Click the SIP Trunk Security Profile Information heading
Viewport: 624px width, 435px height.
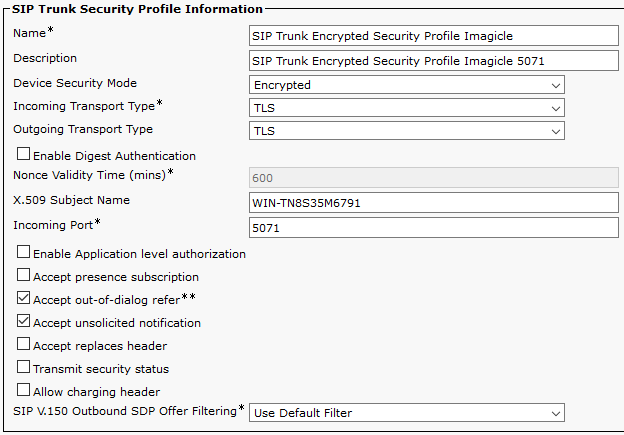(x=138, y=9)
